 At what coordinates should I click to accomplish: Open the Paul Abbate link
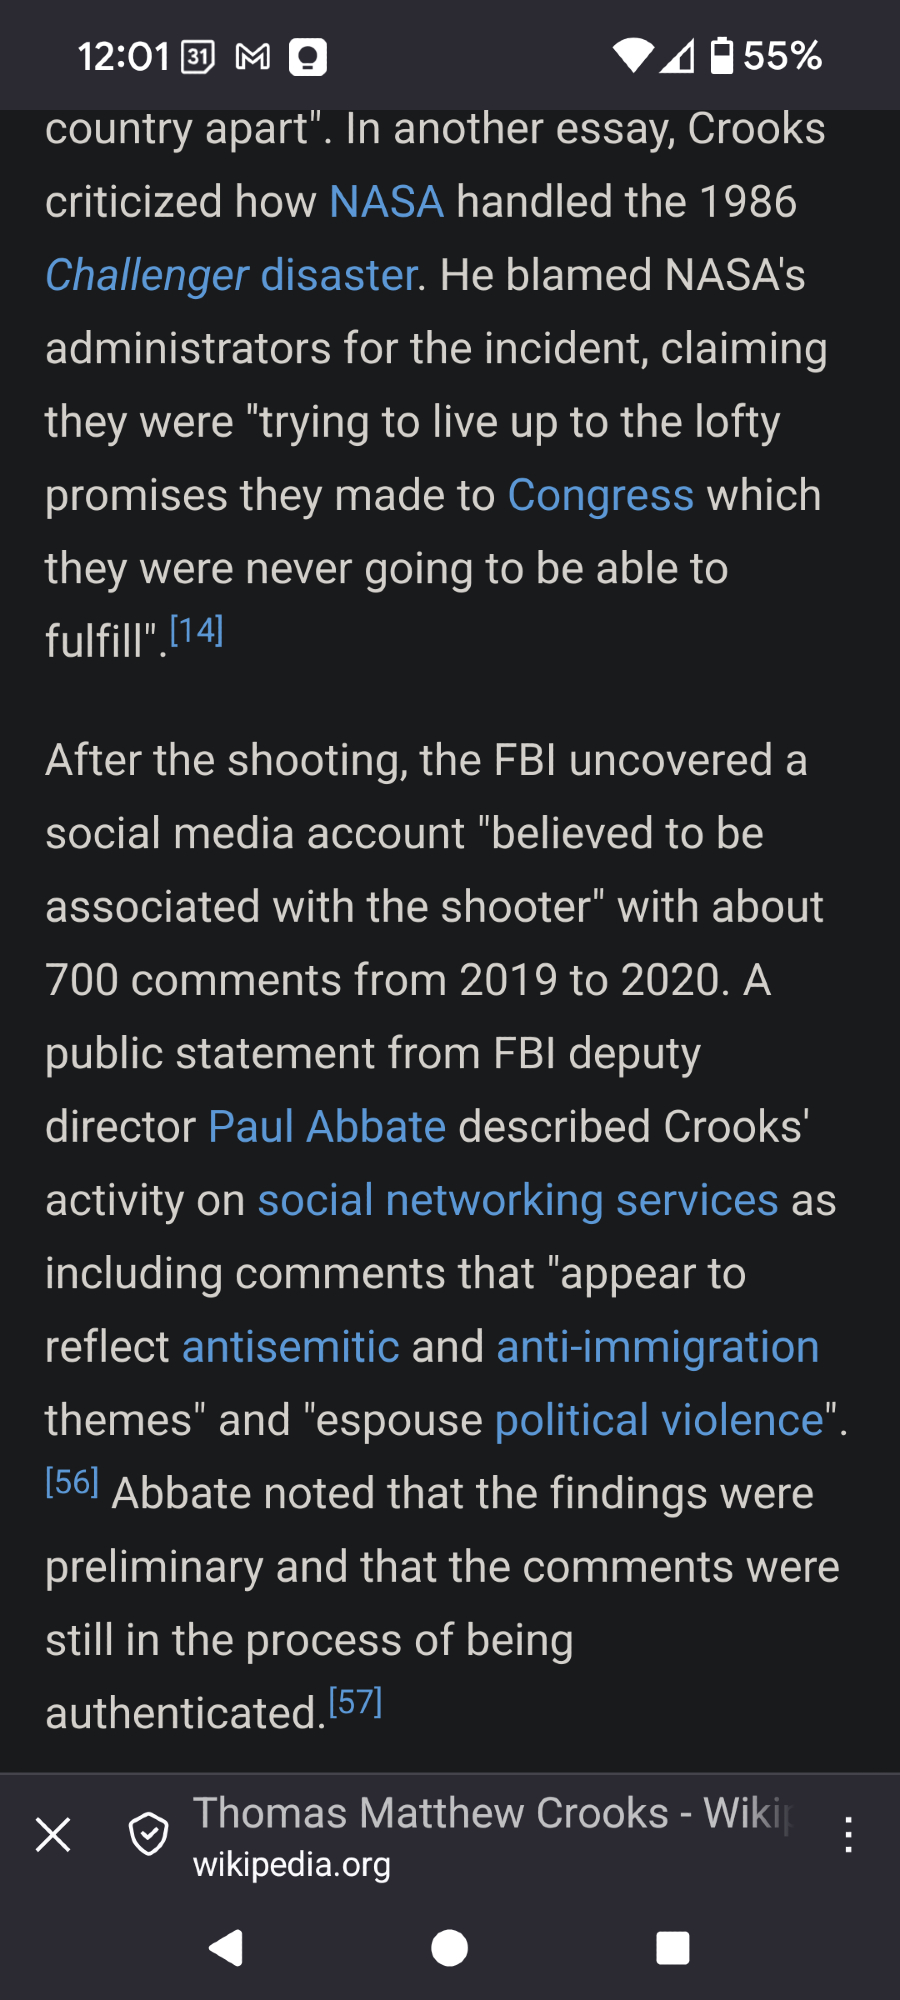point(326,1127)
